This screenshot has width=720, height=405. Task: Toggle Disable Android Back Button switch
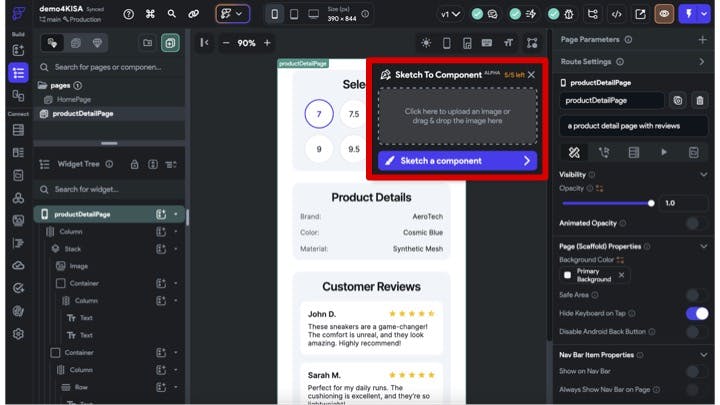(697, 332)
